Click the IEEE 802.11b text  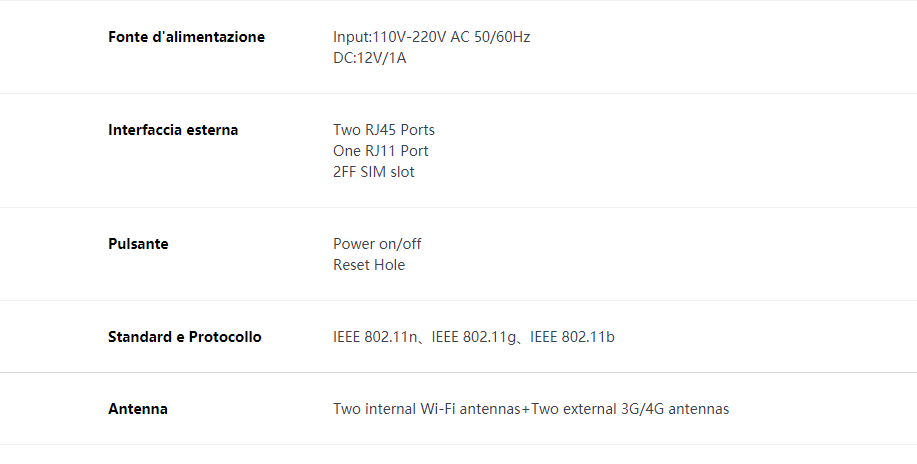tap(572, 337)
